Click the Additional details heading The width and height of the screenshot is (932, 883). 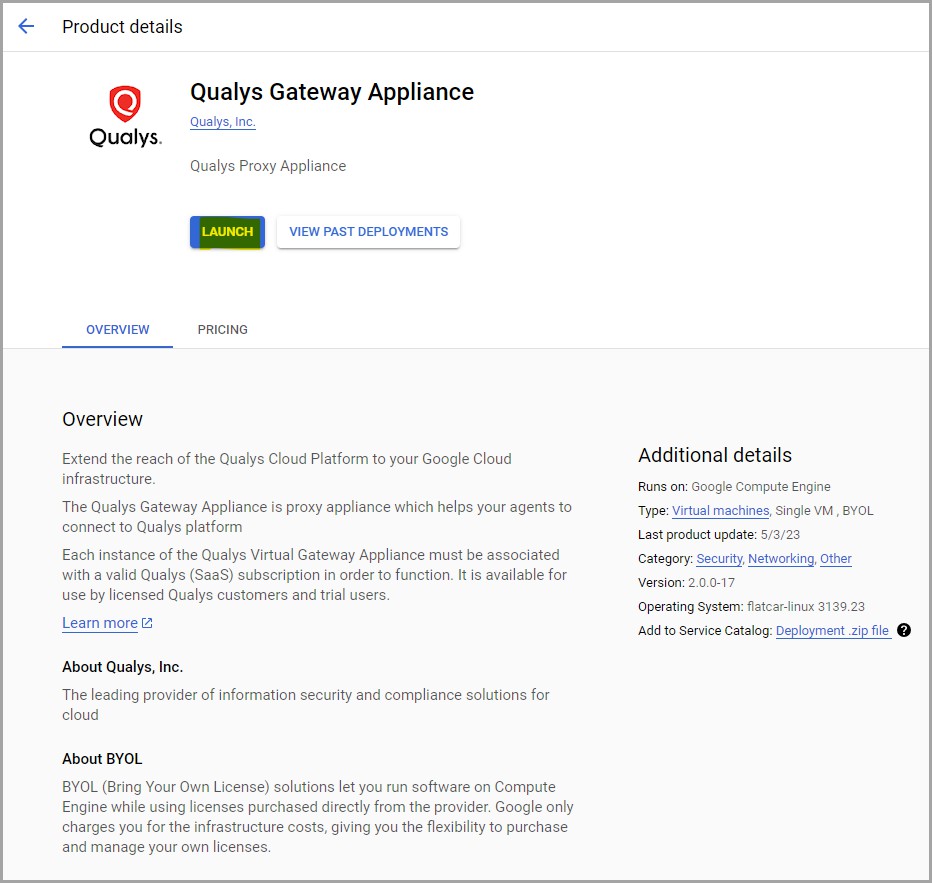point(715,455)
